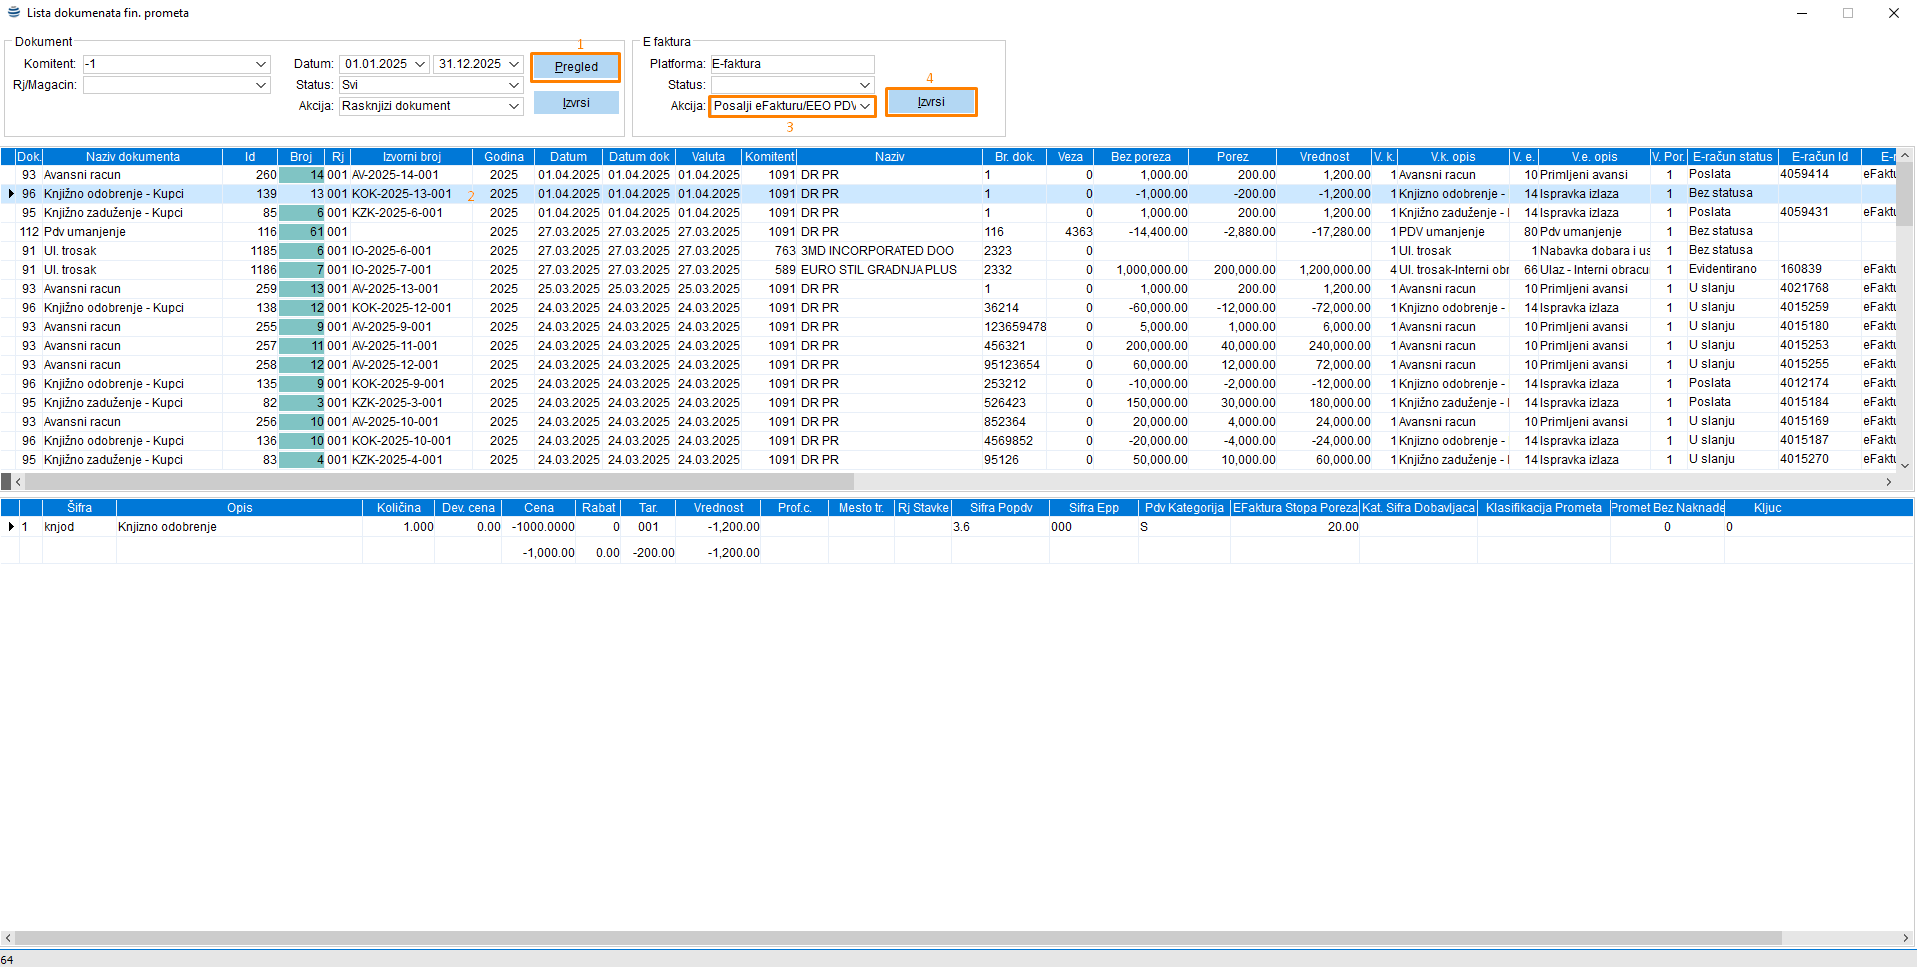Image resolution: width=1917 pixels, height=967 pixels.
Task: Sort by Naziv dokumenta column header
Action: pos(132,157)
